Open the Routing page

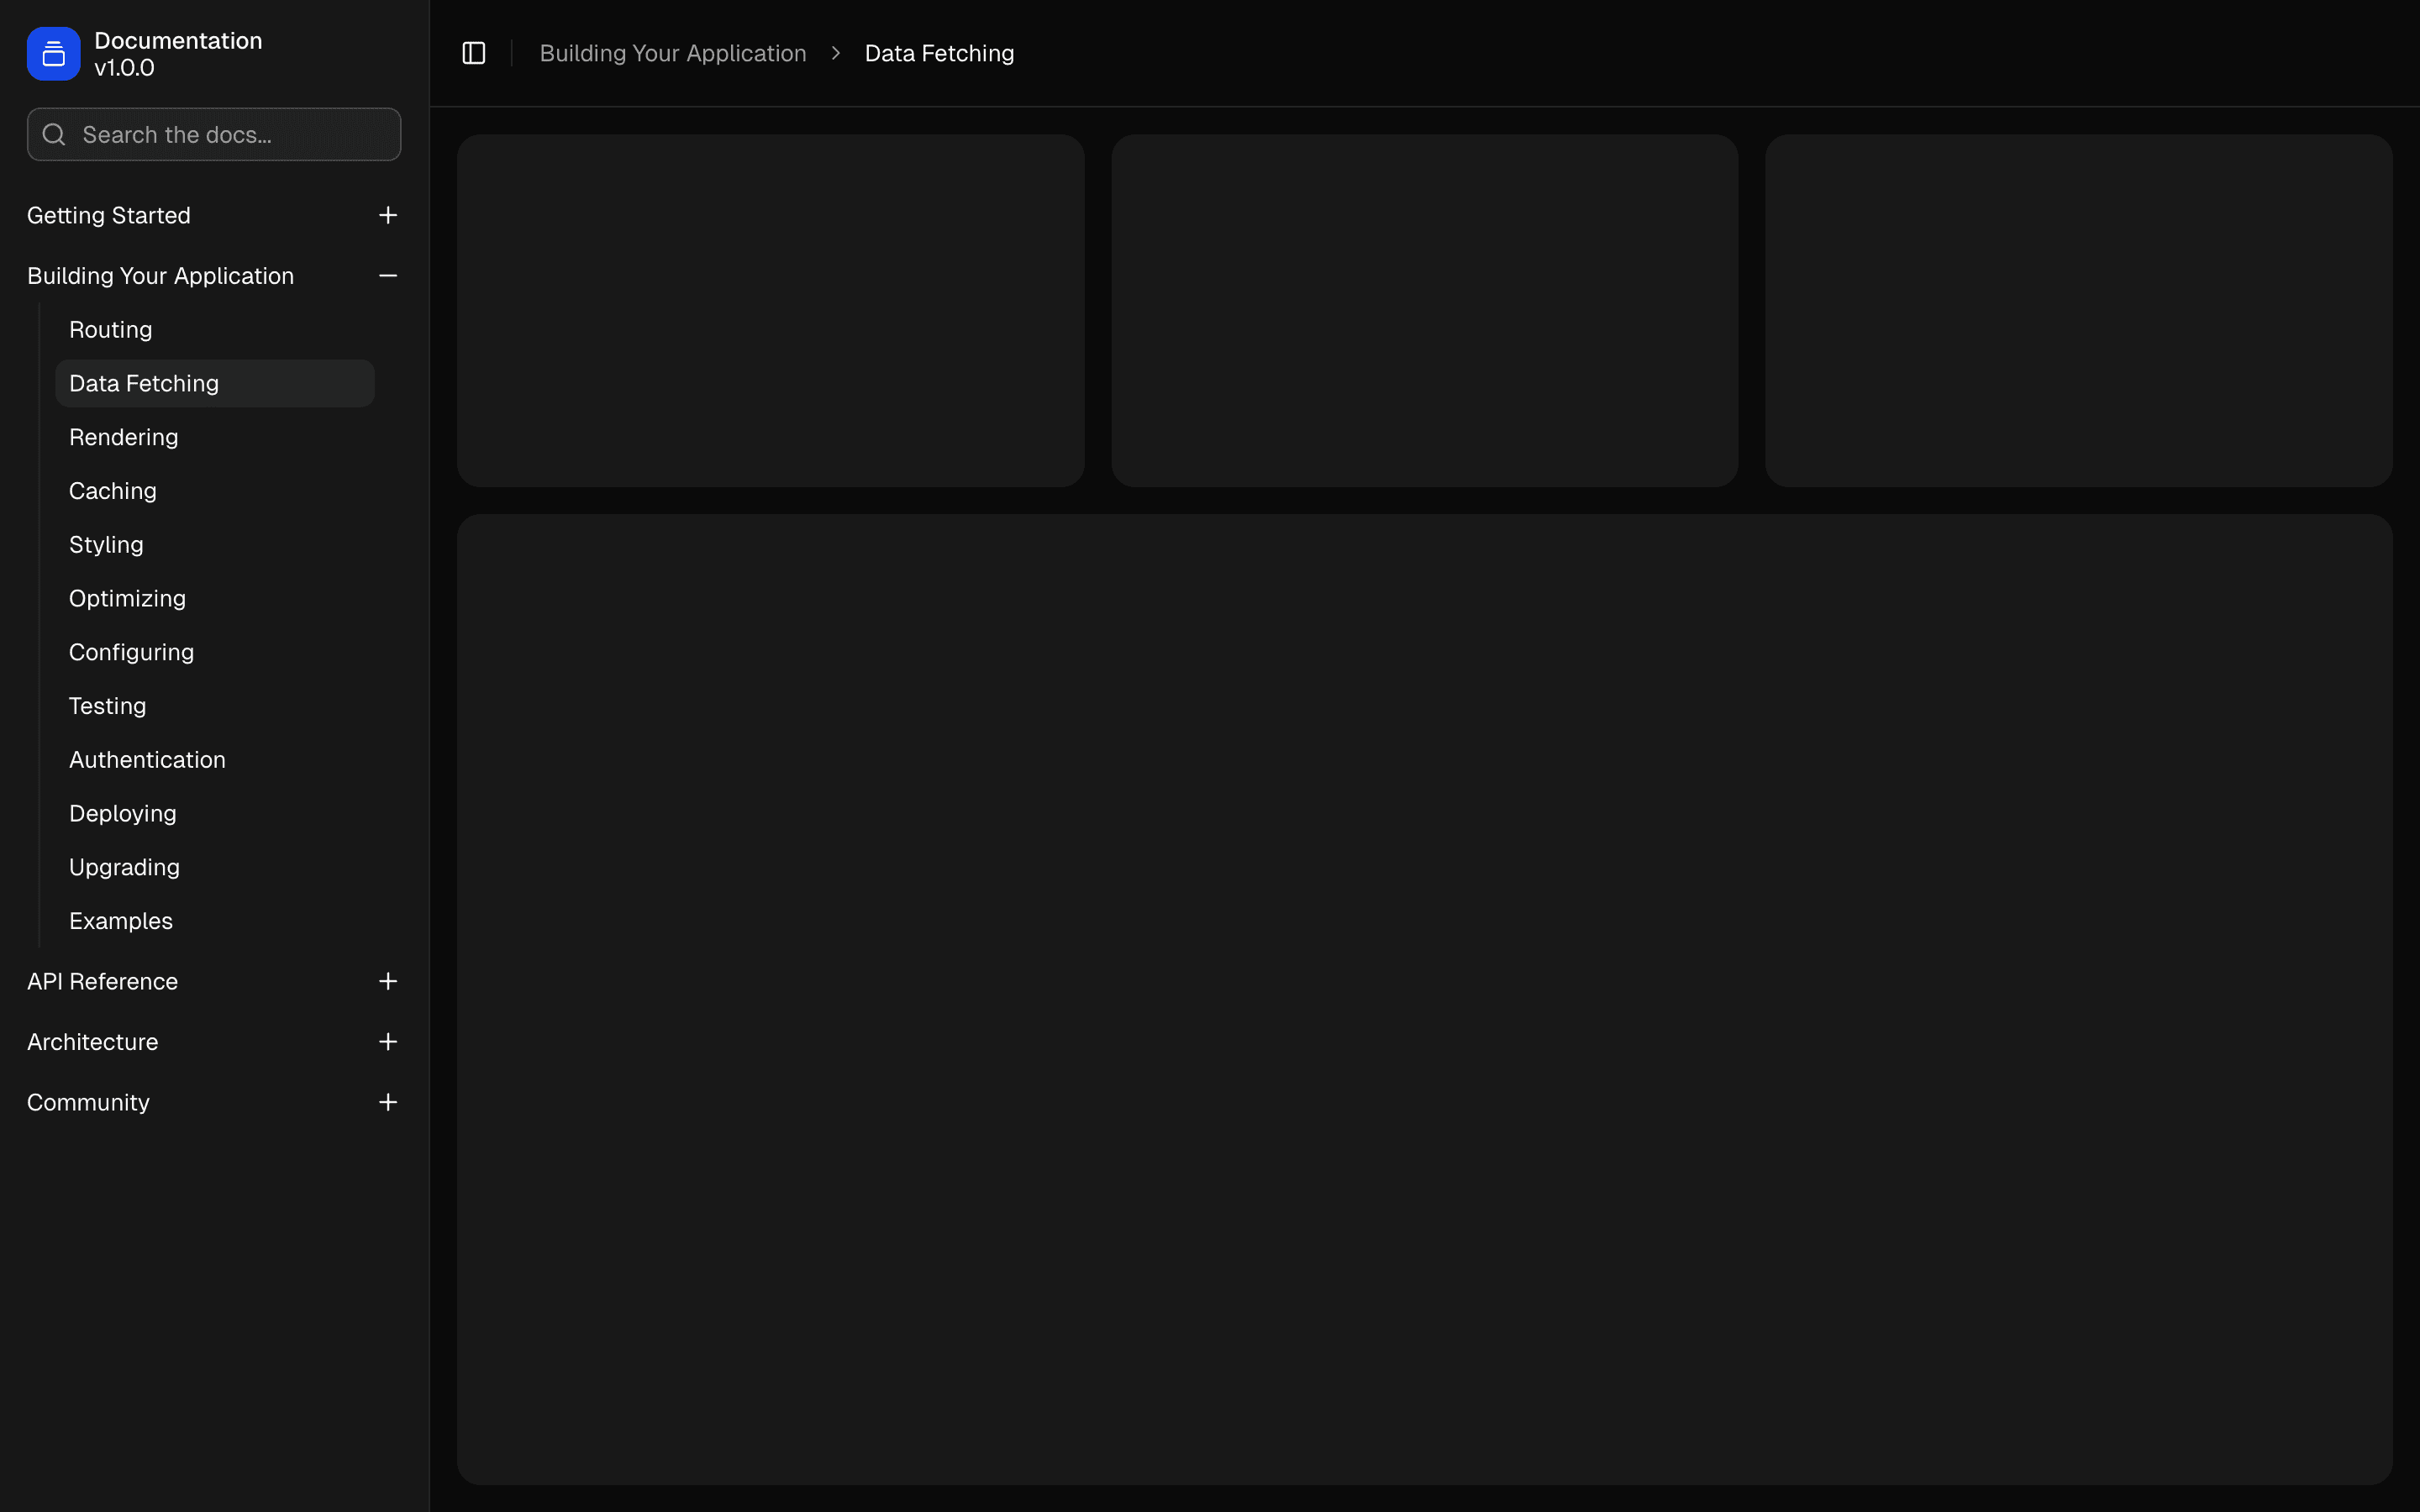pos(111,330)
